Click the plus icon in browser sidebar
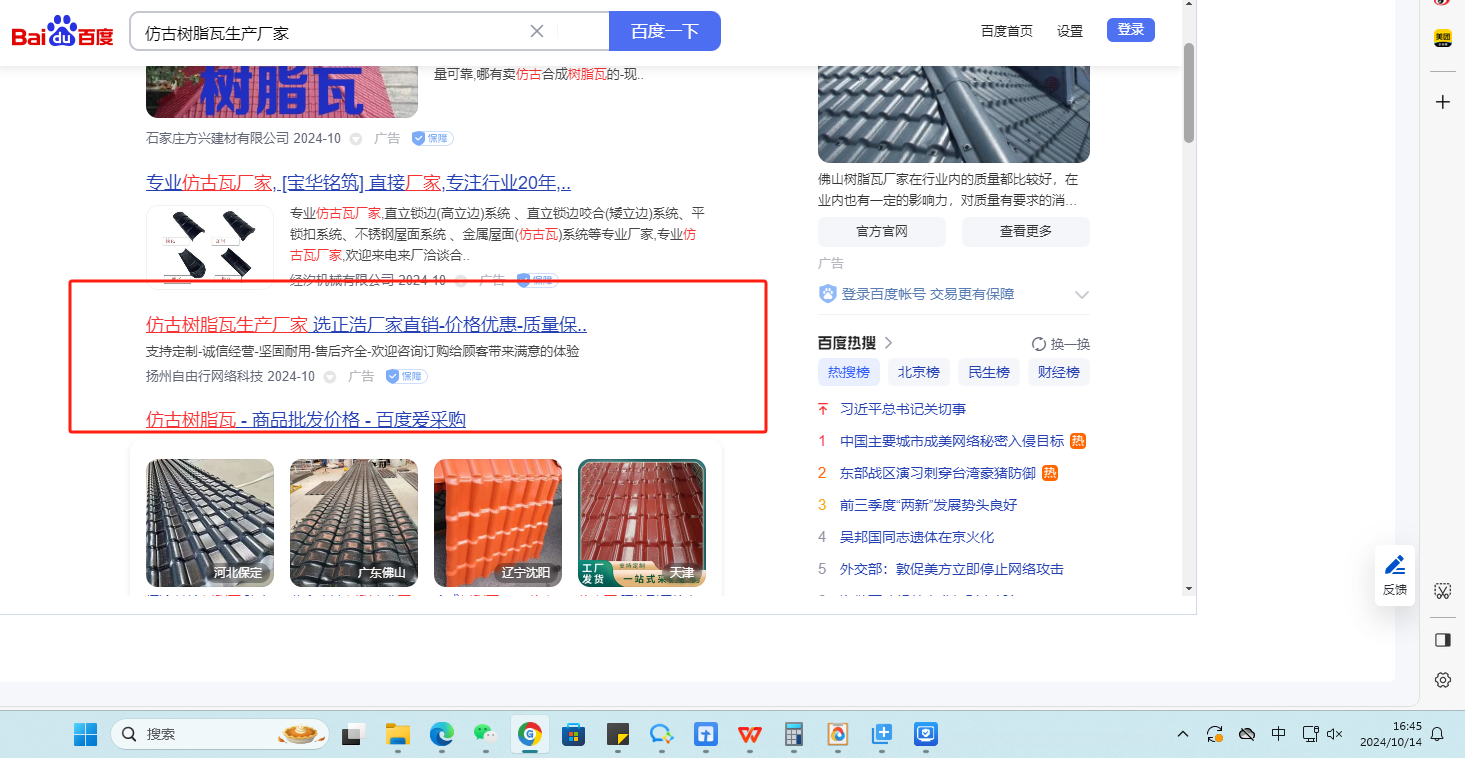Image resolution: width=1465 pixels, height=758 pixels. click(1443, 102)
